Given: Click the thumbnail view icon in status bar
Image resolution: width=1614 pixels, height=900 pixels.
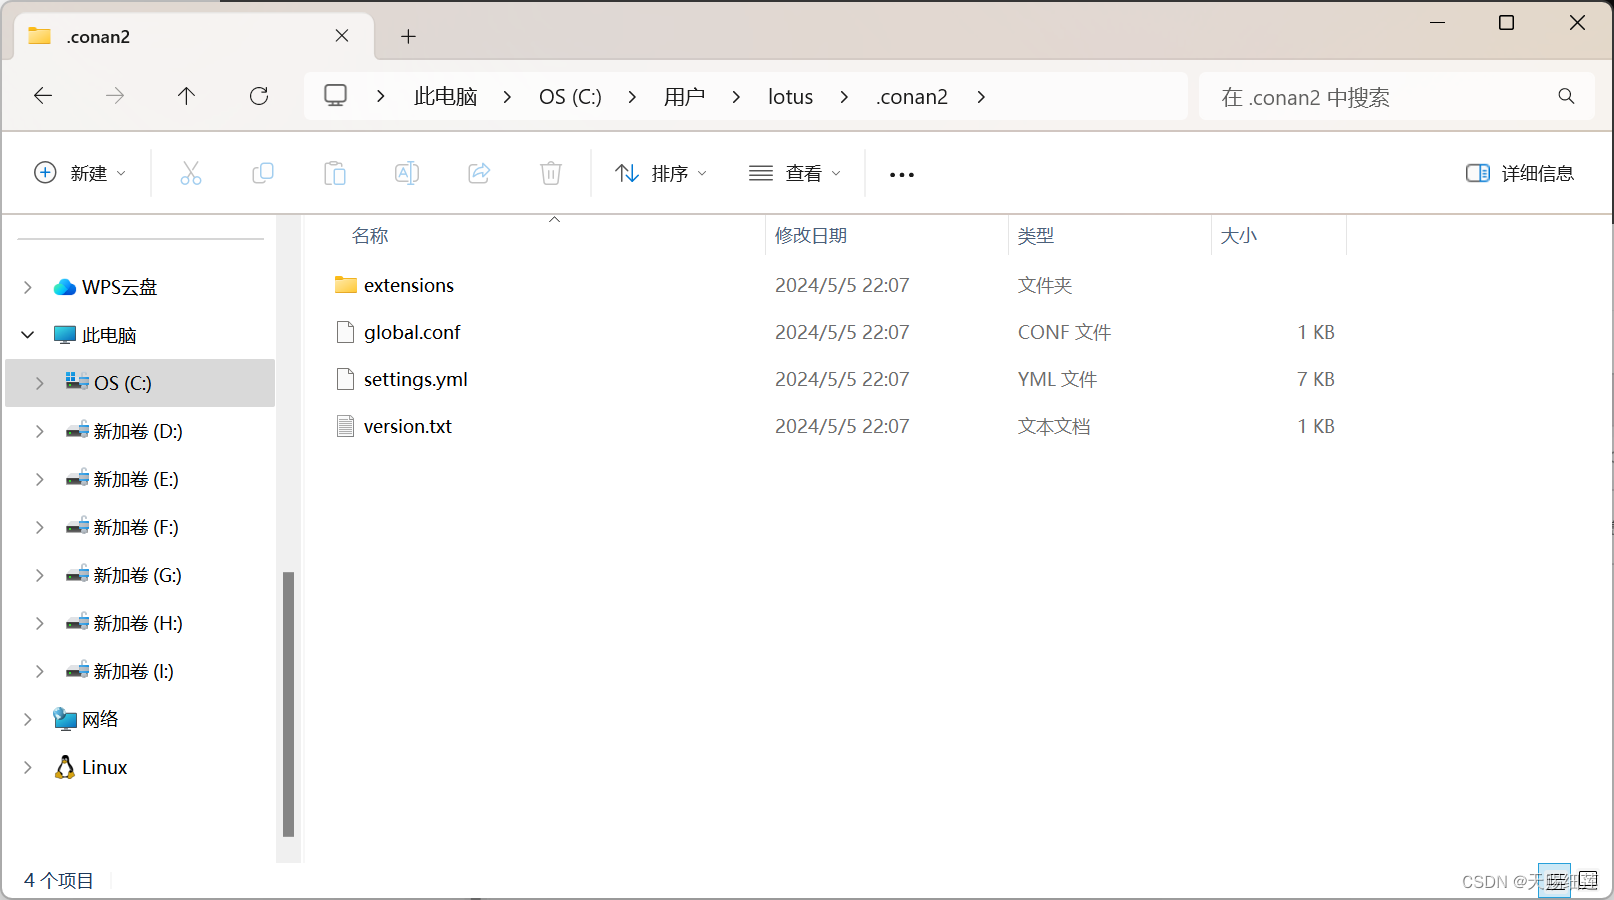Looking at the screenshot, I should coord(1588,880).
